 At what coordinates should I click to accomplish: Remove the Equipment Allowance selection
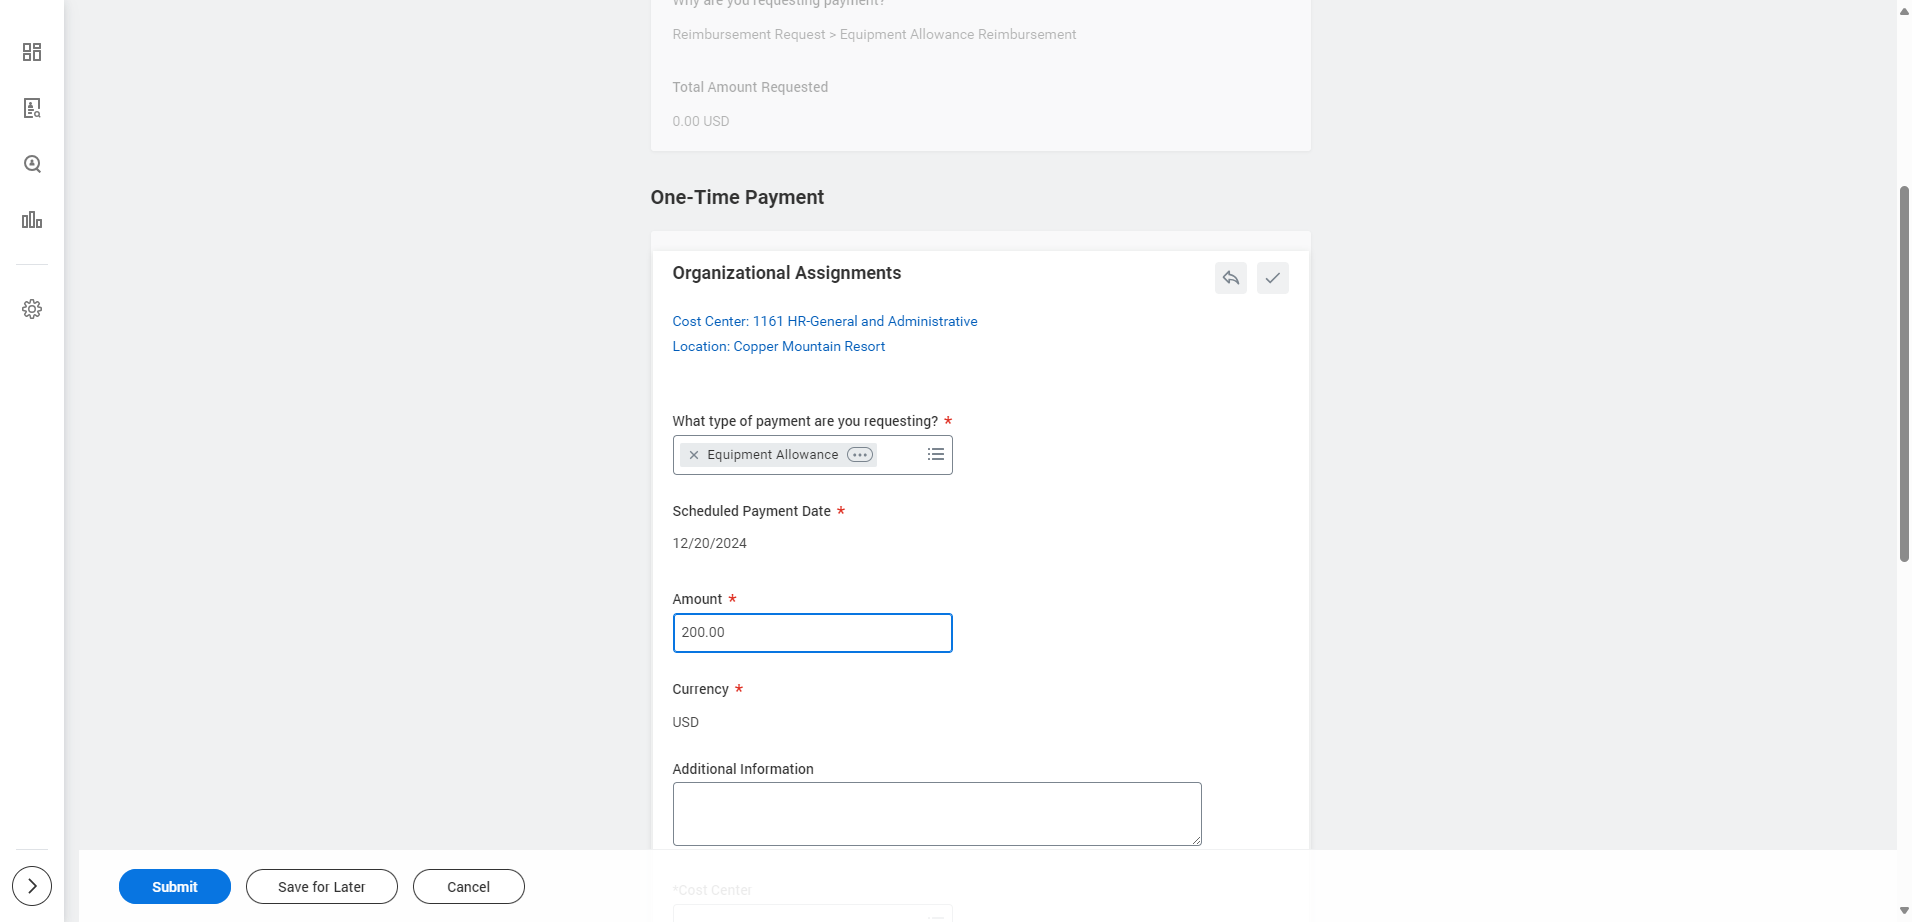point(694,455)
